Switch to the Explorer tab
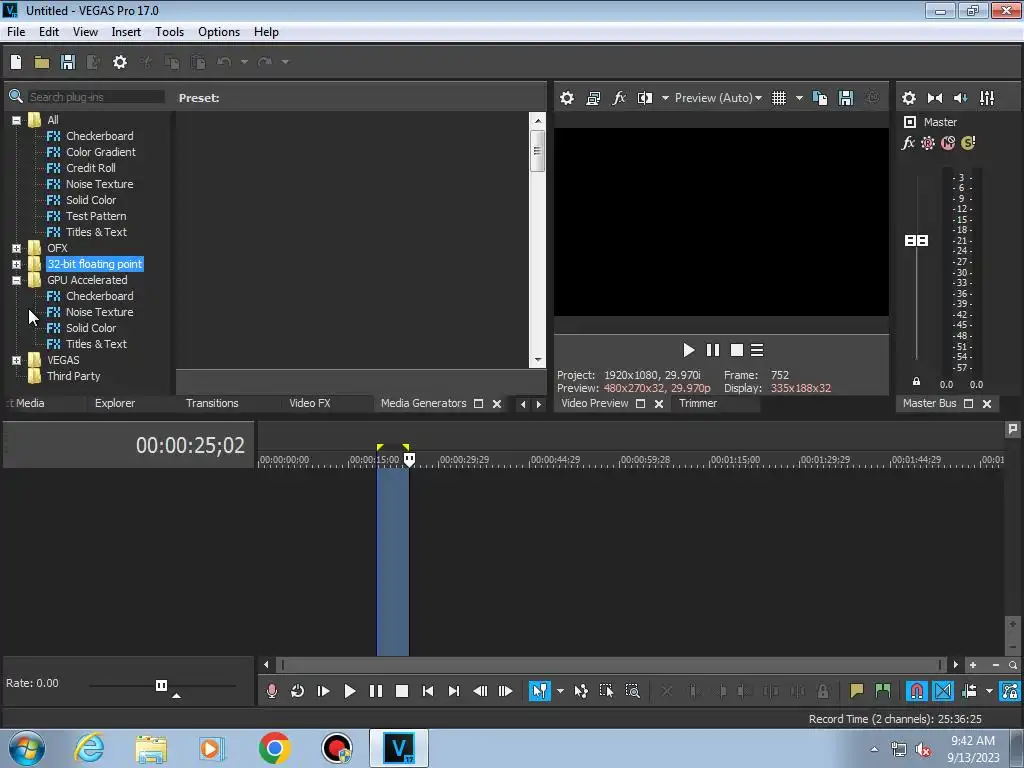This screenshot has width=1024, height=768. click(115, 404)
